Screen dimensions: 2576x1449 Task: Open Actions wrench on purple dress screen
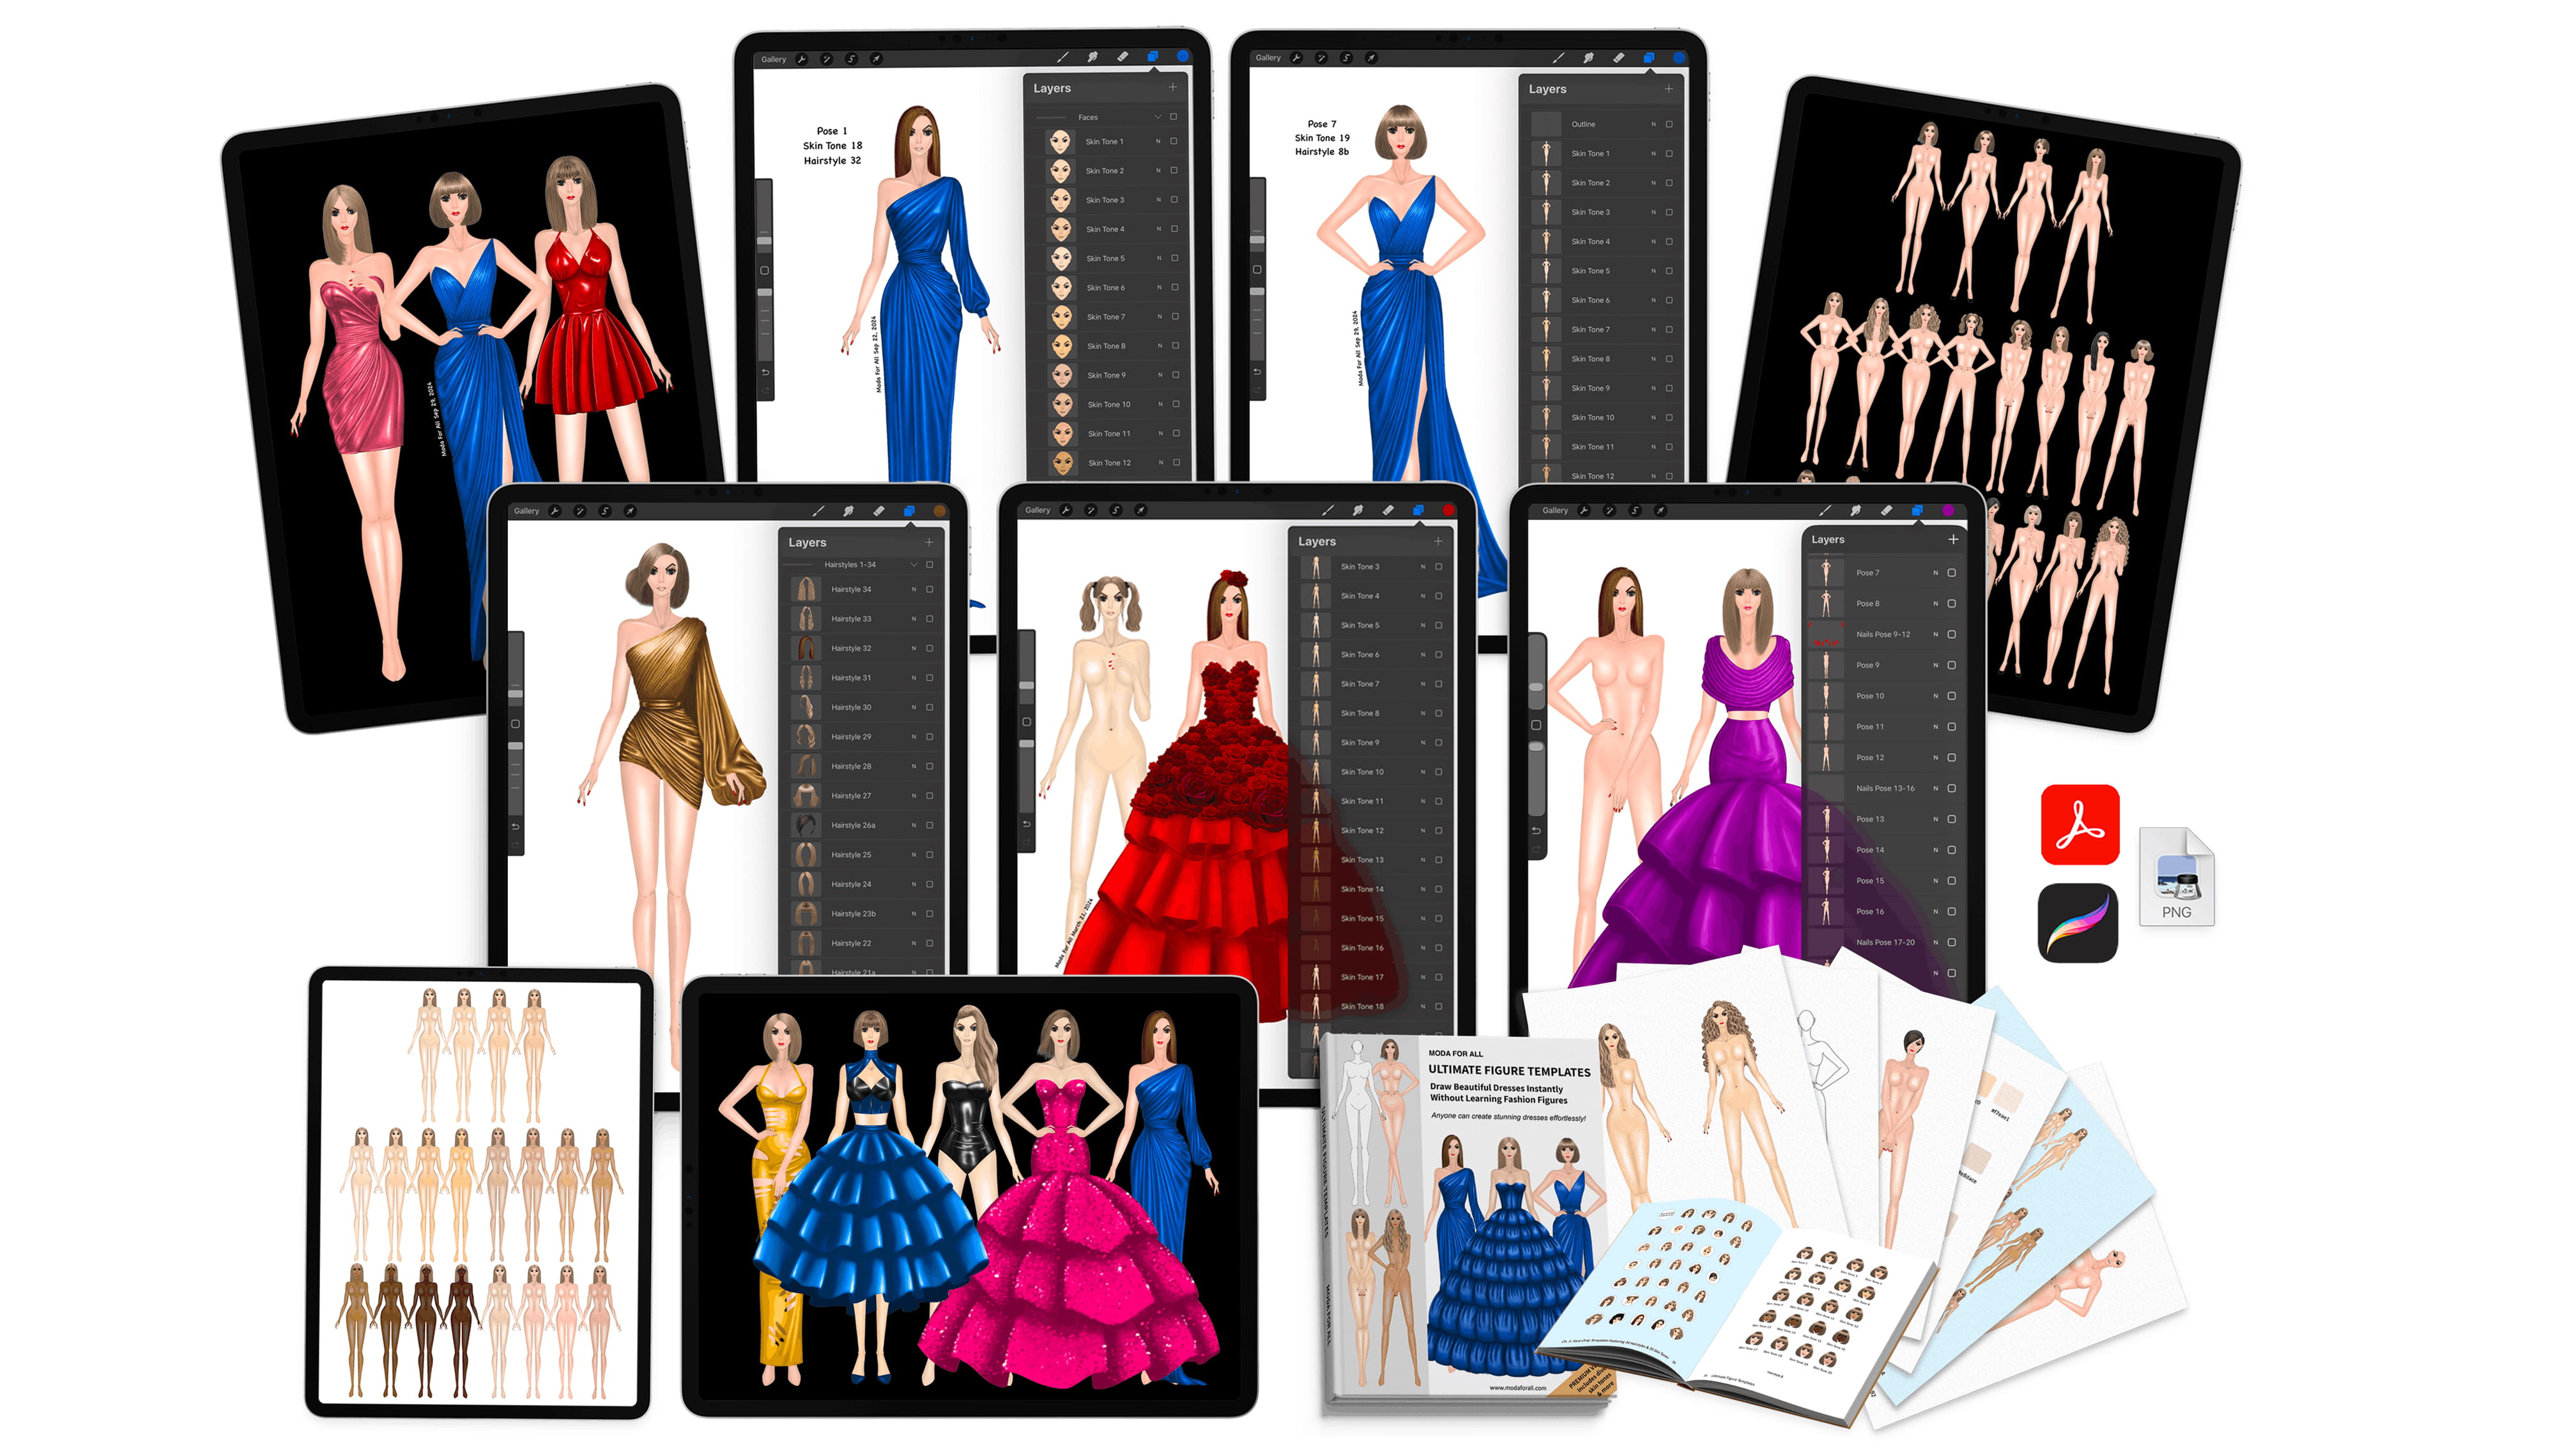pyautogui.click(x=1584, y=511)
